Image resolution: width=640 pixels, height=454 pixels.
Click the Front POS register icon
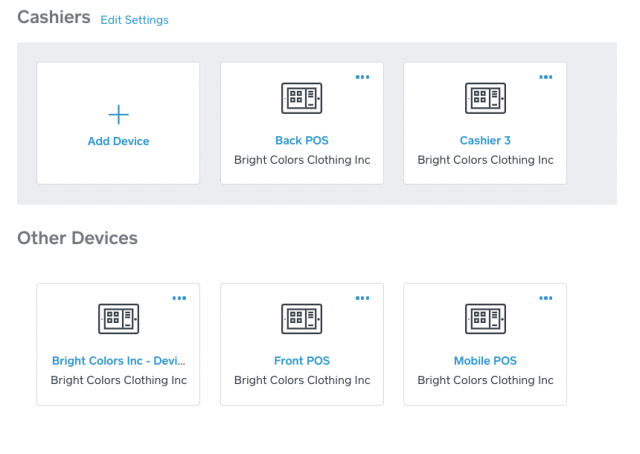(x=301, y=319)
